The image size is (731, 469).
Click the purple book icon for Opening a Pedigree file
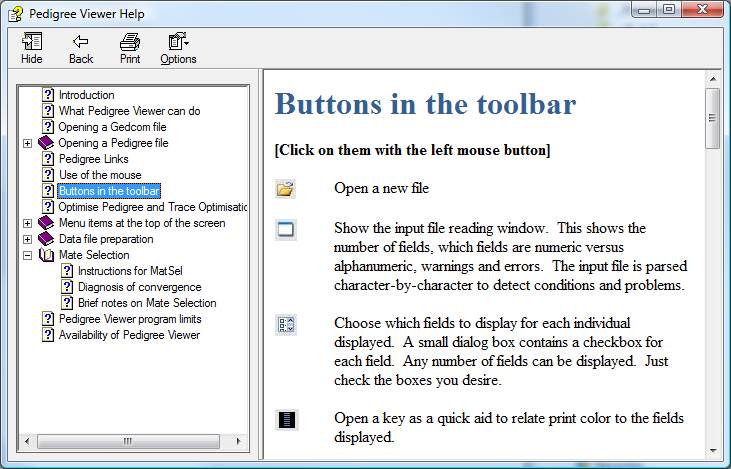(x=46, y=143)
